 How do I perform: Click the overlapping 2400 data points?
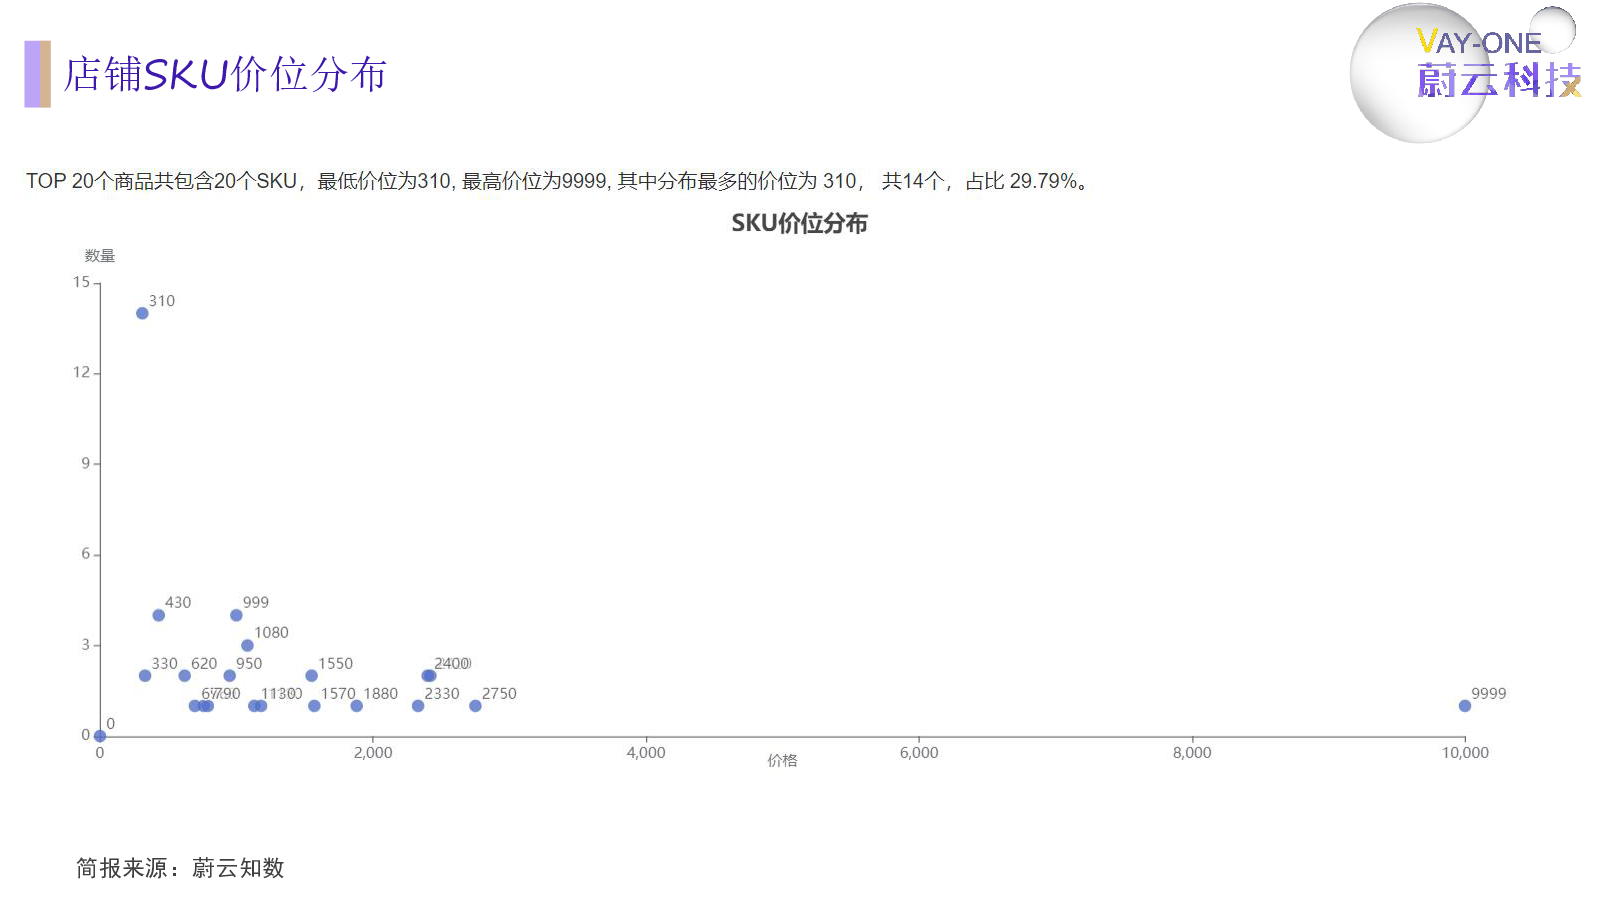428,675
